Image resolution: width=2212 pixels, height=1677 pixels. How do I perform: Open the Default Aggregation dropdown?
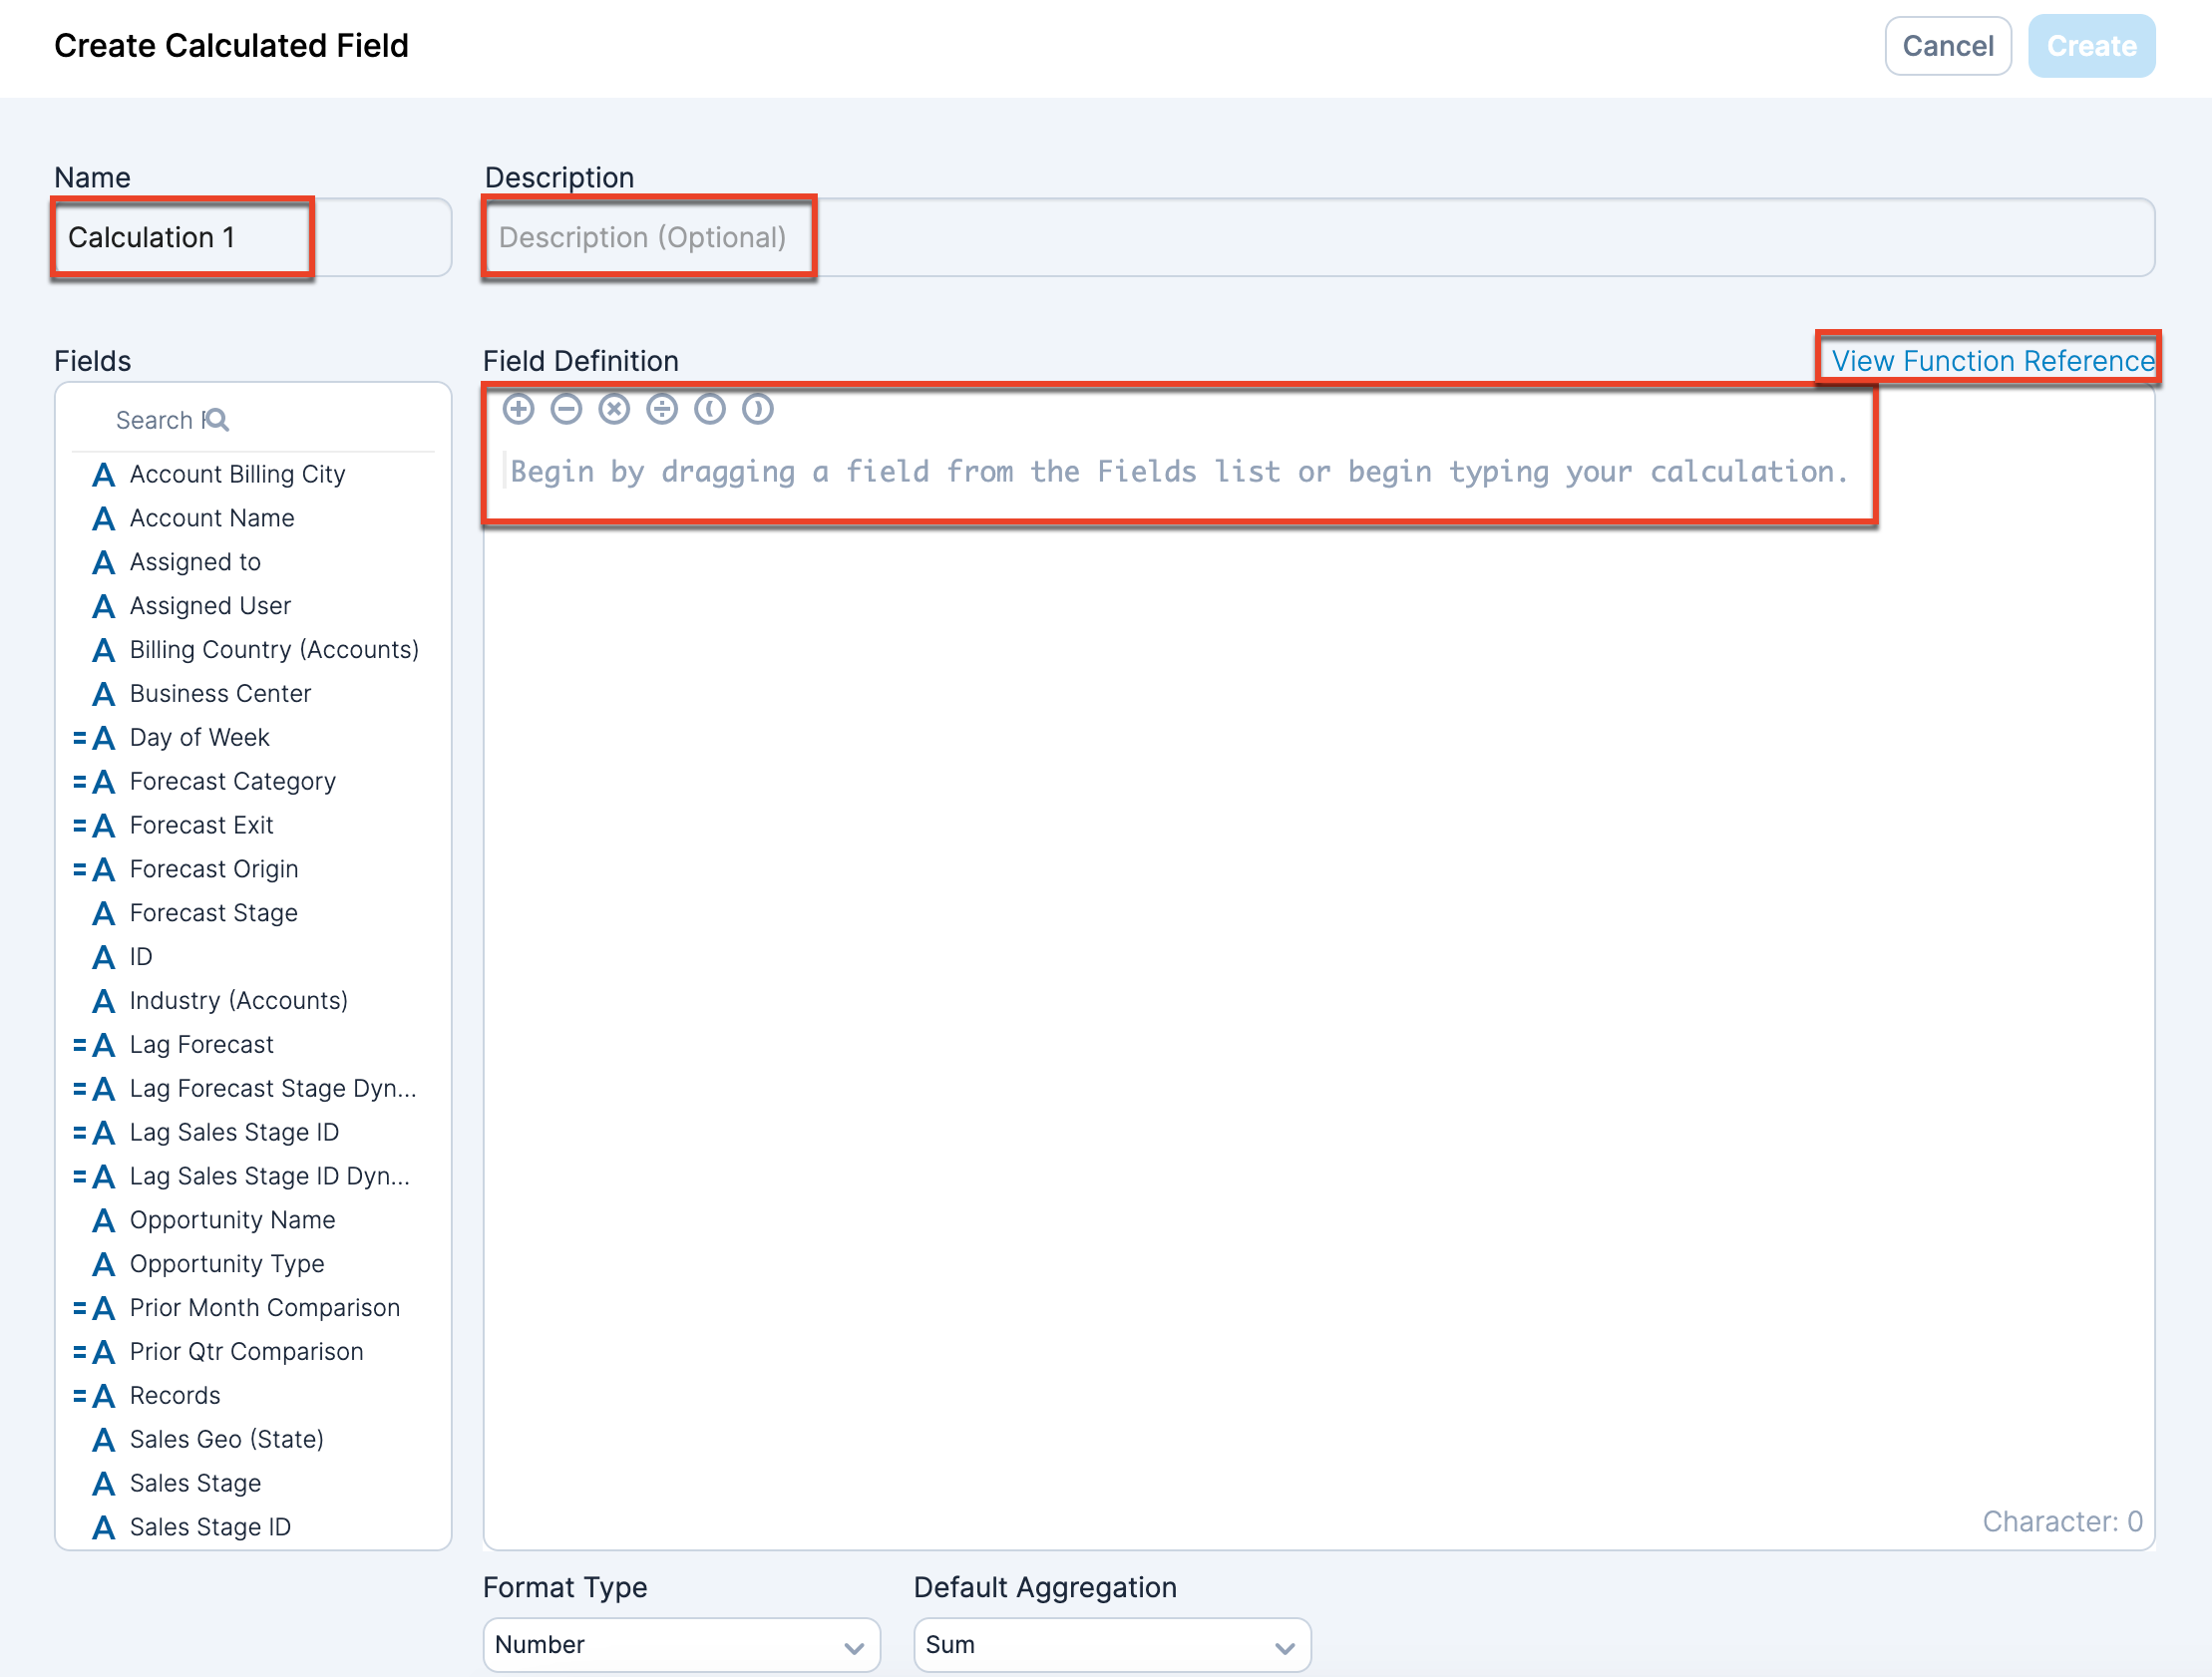point(1110,1645)
